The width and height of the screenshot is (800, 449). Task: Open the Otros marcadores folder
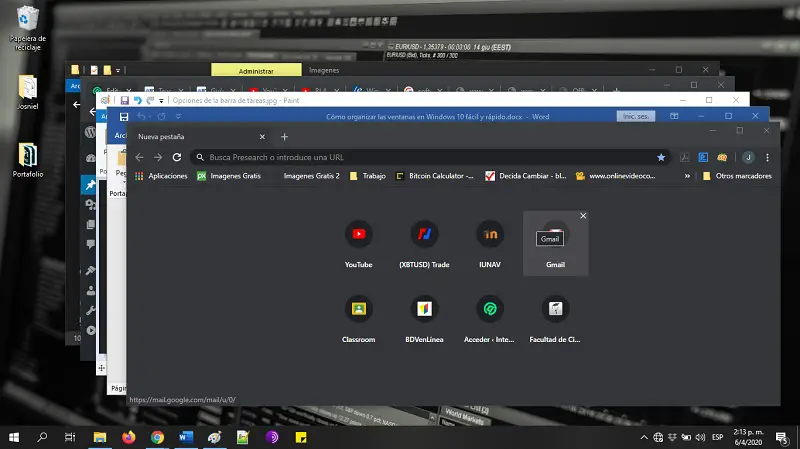click(x=737, y=176)
